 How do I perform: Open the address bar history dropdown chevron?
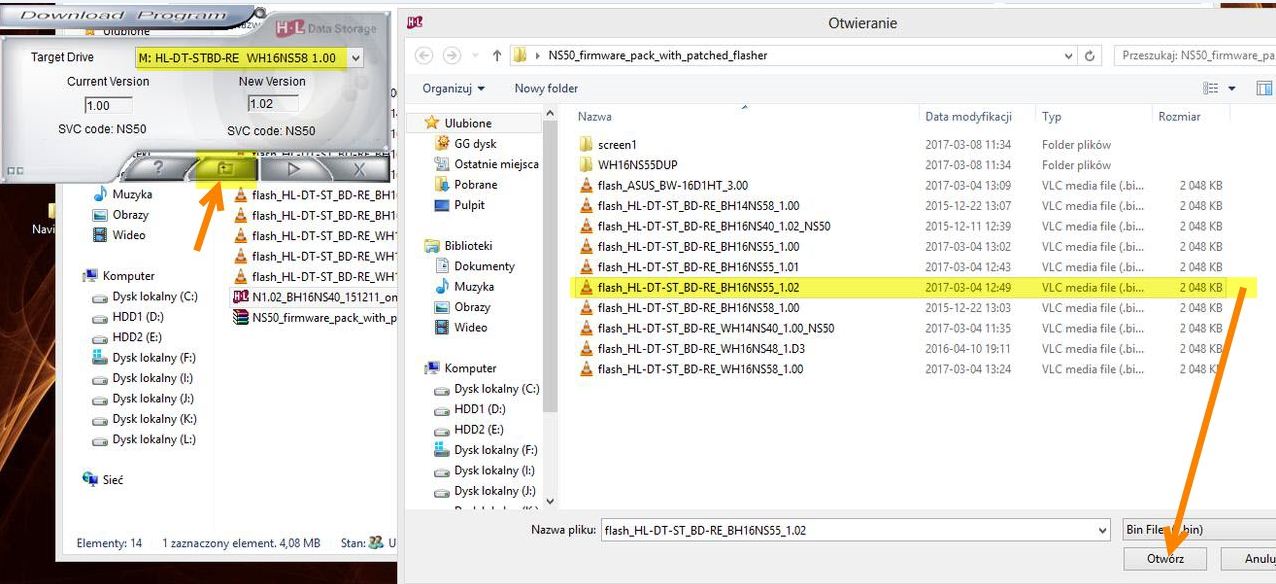tap(1069, 56)
